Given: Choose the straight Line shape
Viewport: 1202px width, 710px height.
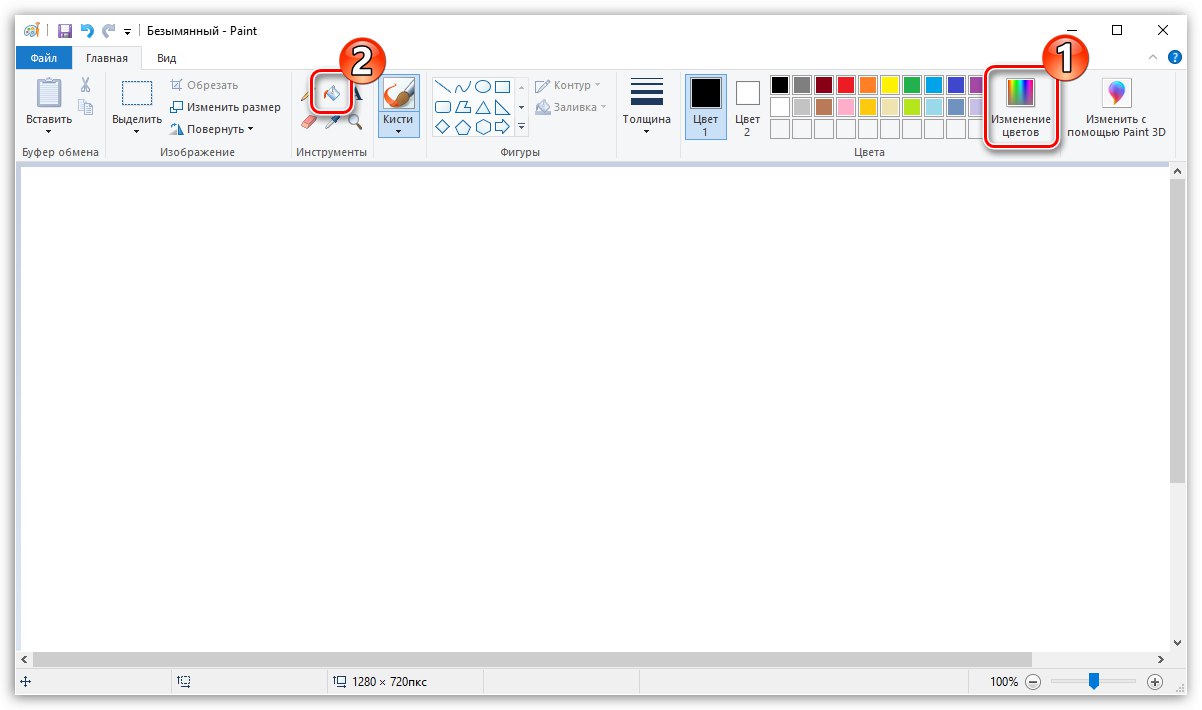Looking at the screenshot, I should (x=443, y=87).
